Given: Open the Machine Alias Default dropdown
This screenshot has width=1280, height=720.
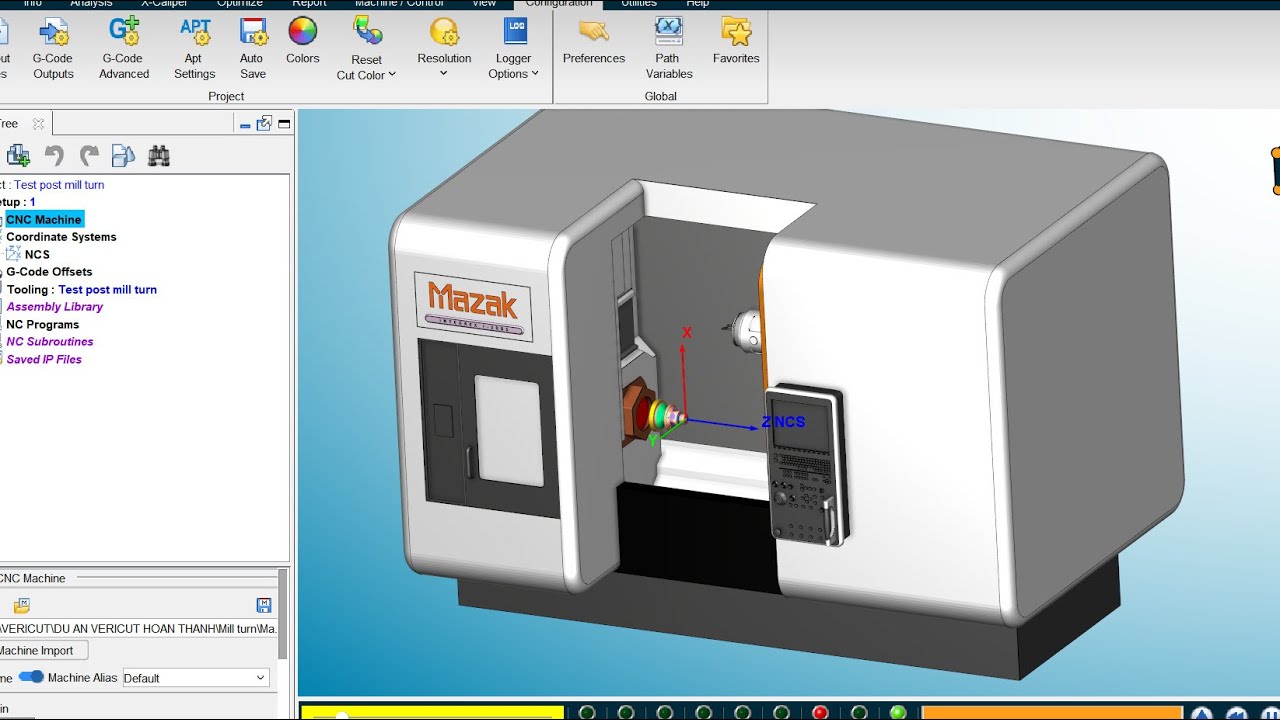Looking at the screenshot, I should 196,677.
